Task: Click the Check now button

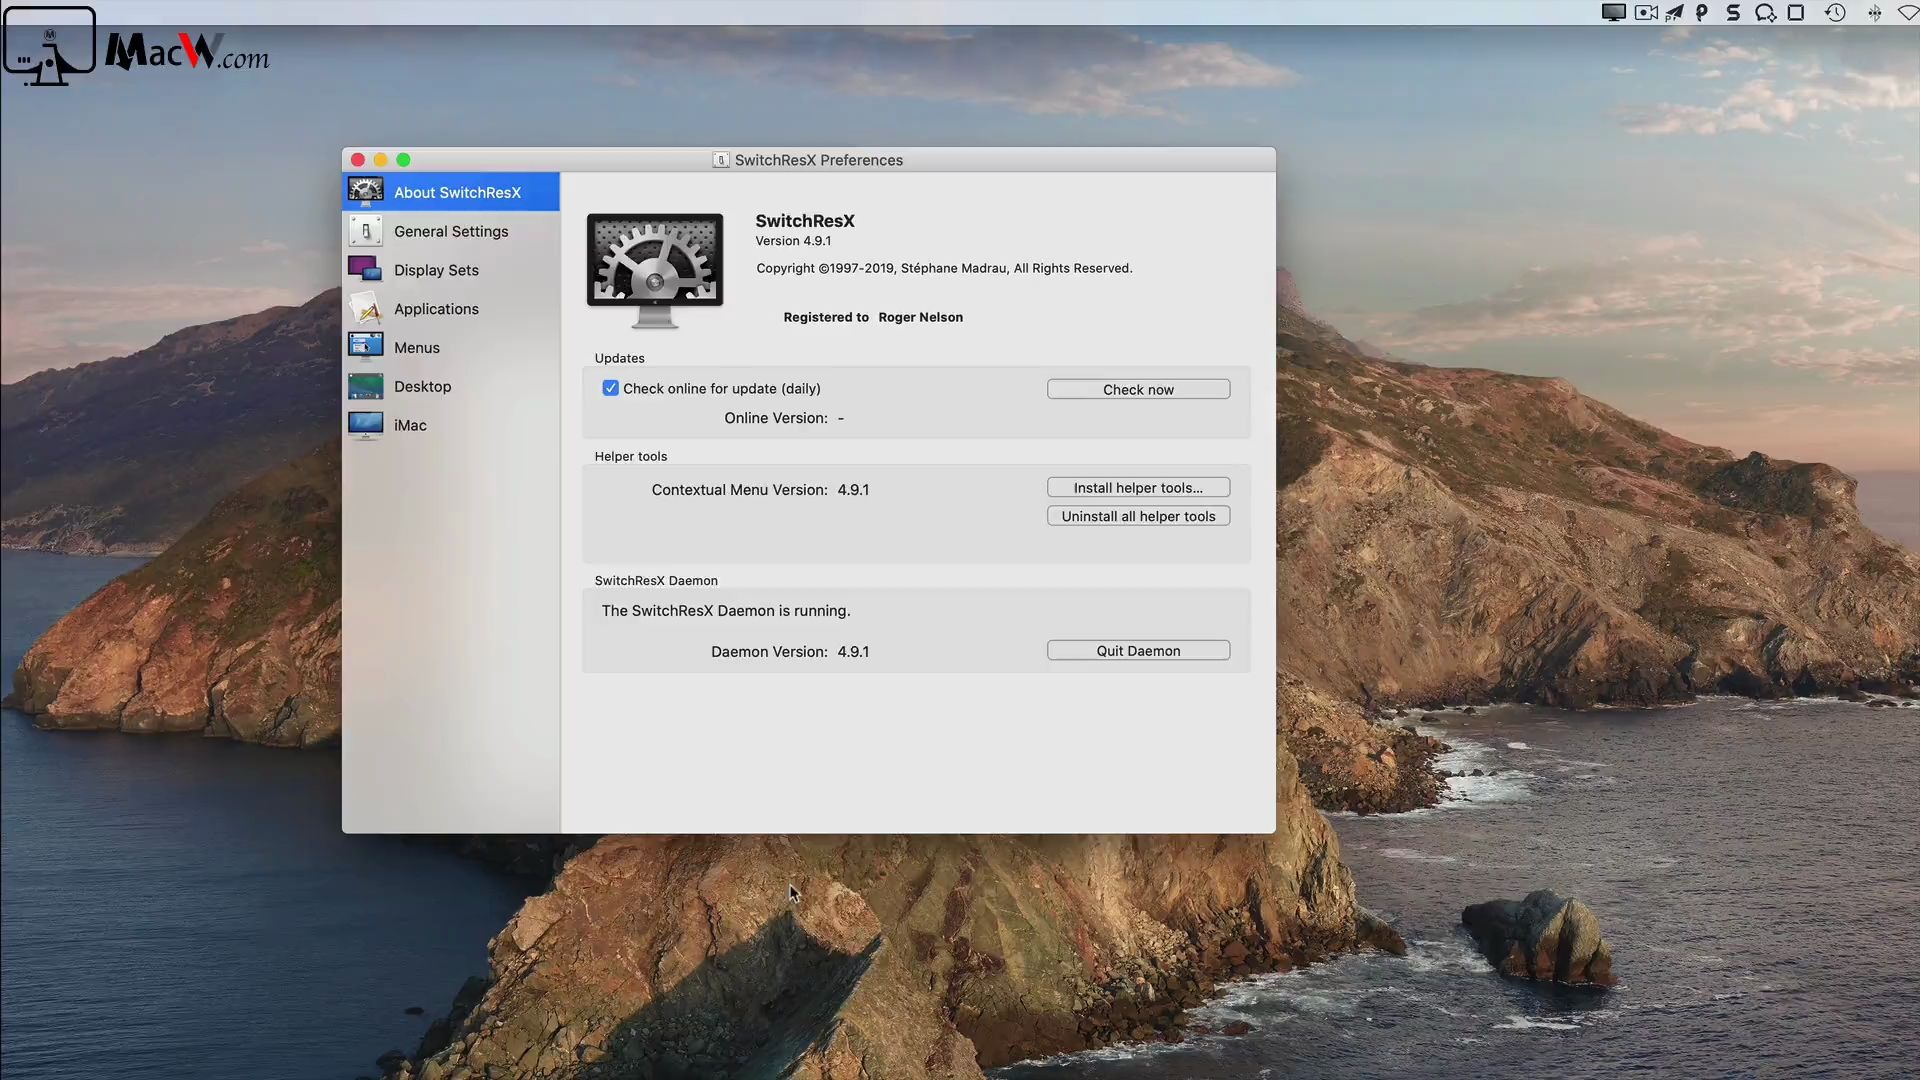Action: click(1138, 389)
